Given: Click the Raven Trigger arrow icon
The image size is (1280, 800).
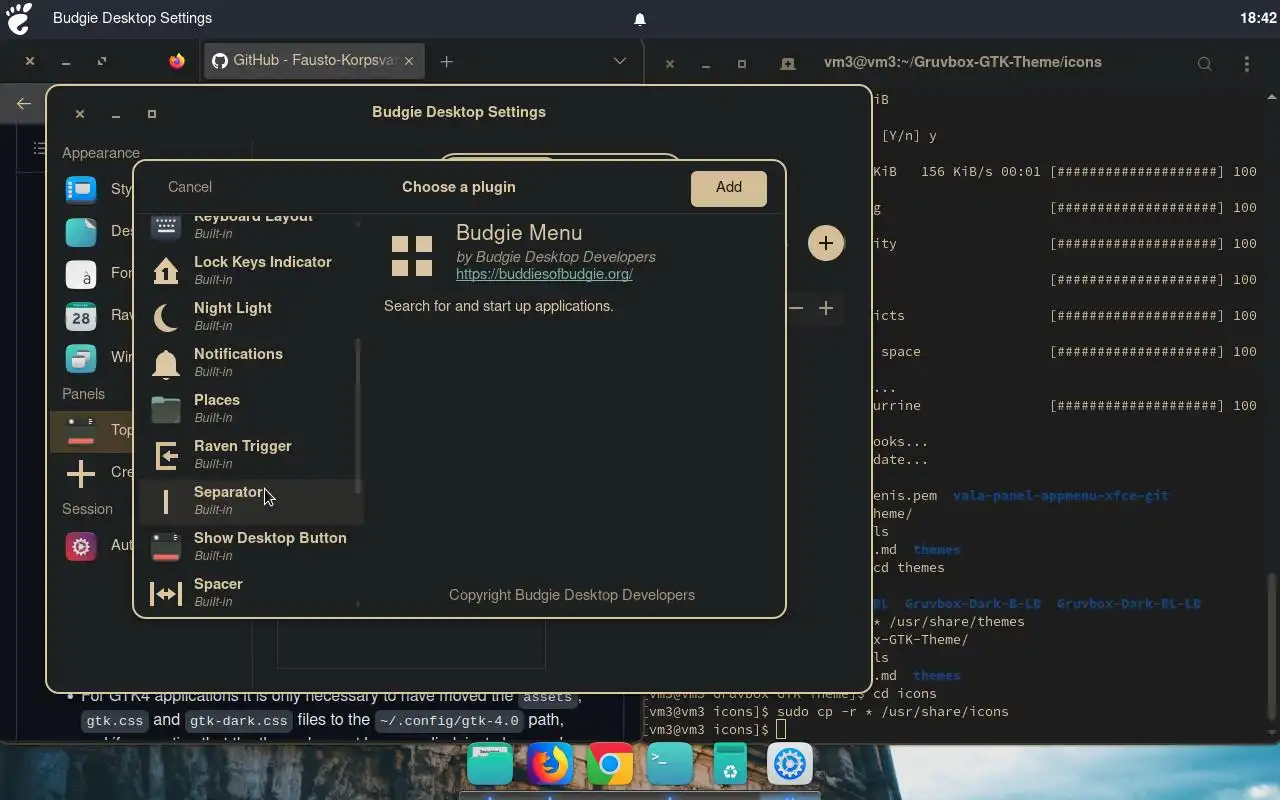Looking at the screenshot, I should pos(165,455).
